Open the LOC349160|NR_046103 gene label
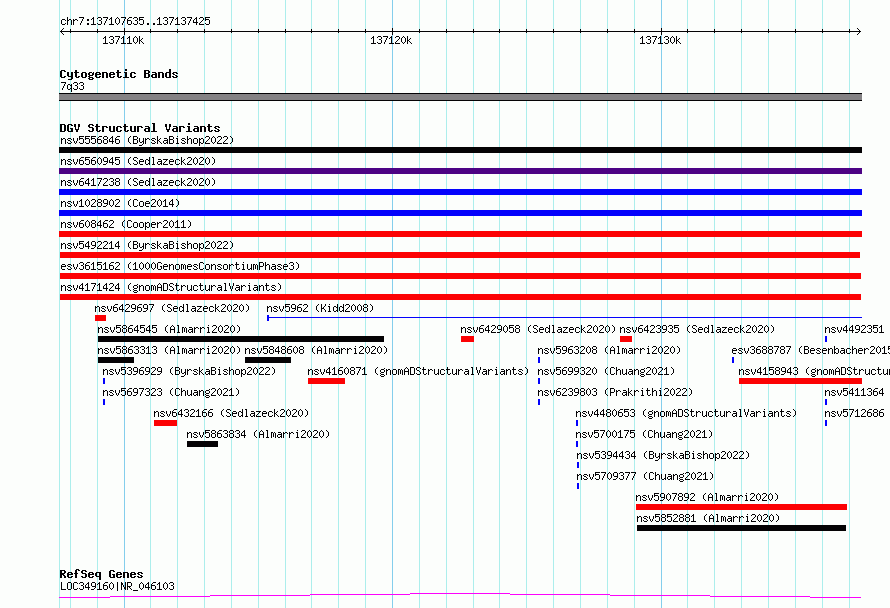Viewport: 890px width, 608px height. point(117,586)
